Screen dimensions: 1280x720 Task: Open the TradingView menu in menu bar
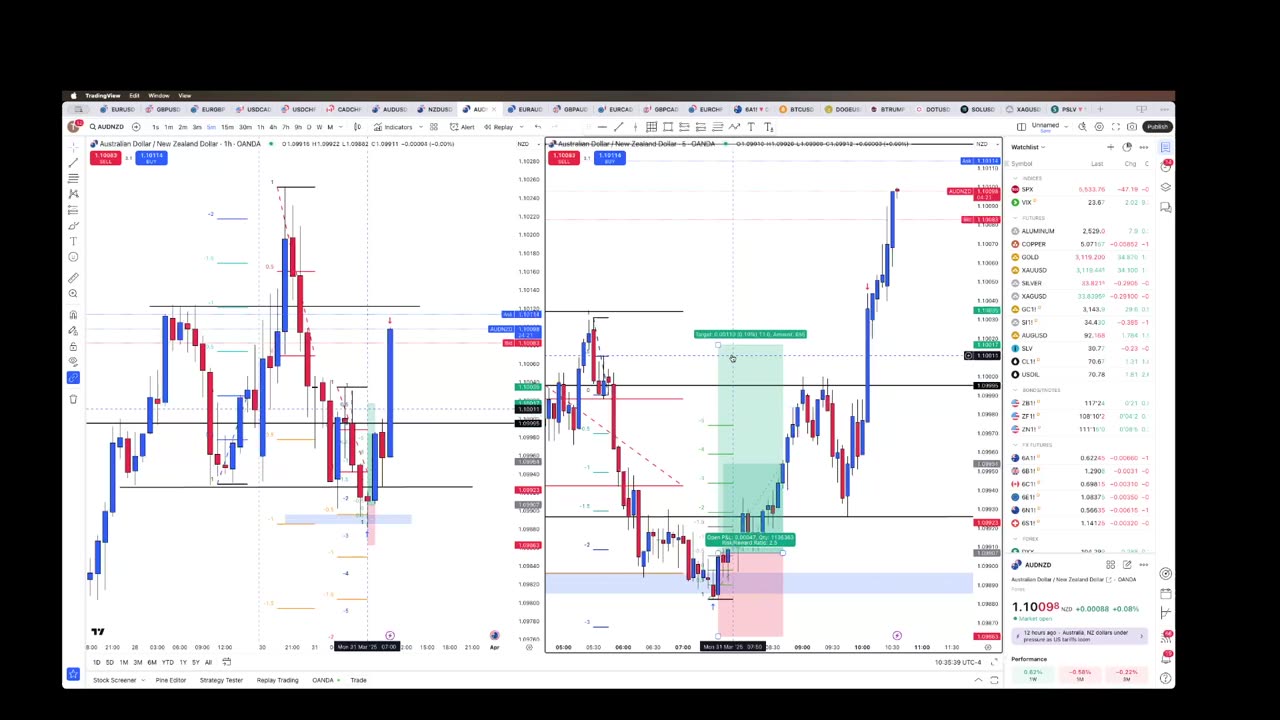coord(102,96)
